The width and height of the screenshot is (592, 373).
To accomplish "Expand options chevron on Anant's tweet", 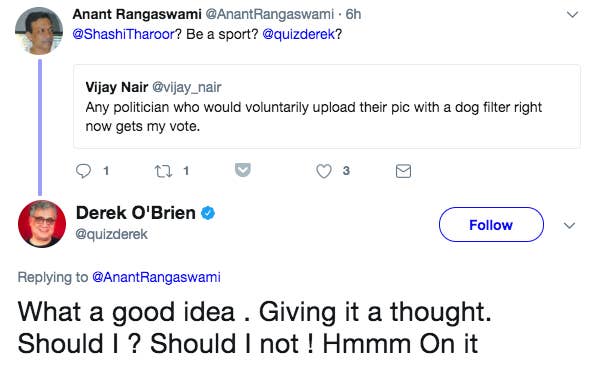I will click(x=573, y=15).
